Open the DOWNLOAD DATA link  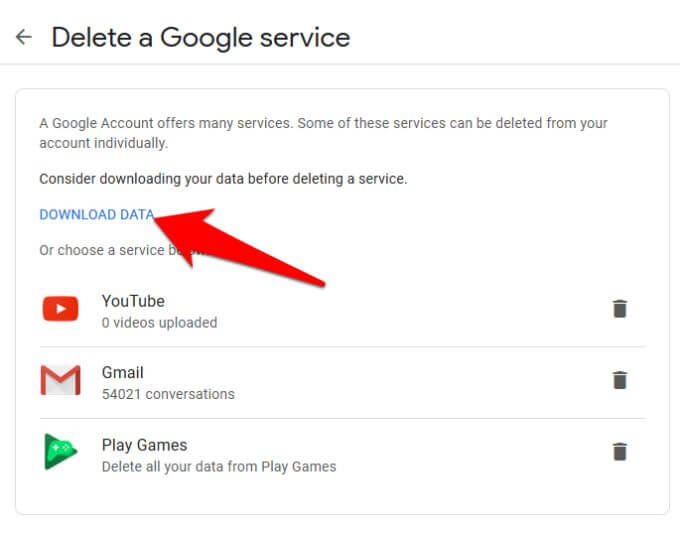click(x=96, y=214)
